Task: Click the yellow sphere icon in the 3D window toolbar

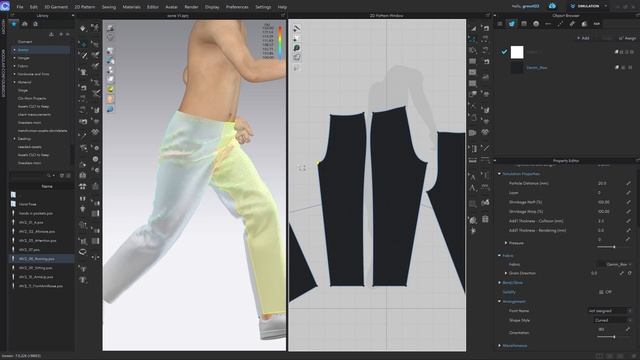Action: [x=110, y=89]
